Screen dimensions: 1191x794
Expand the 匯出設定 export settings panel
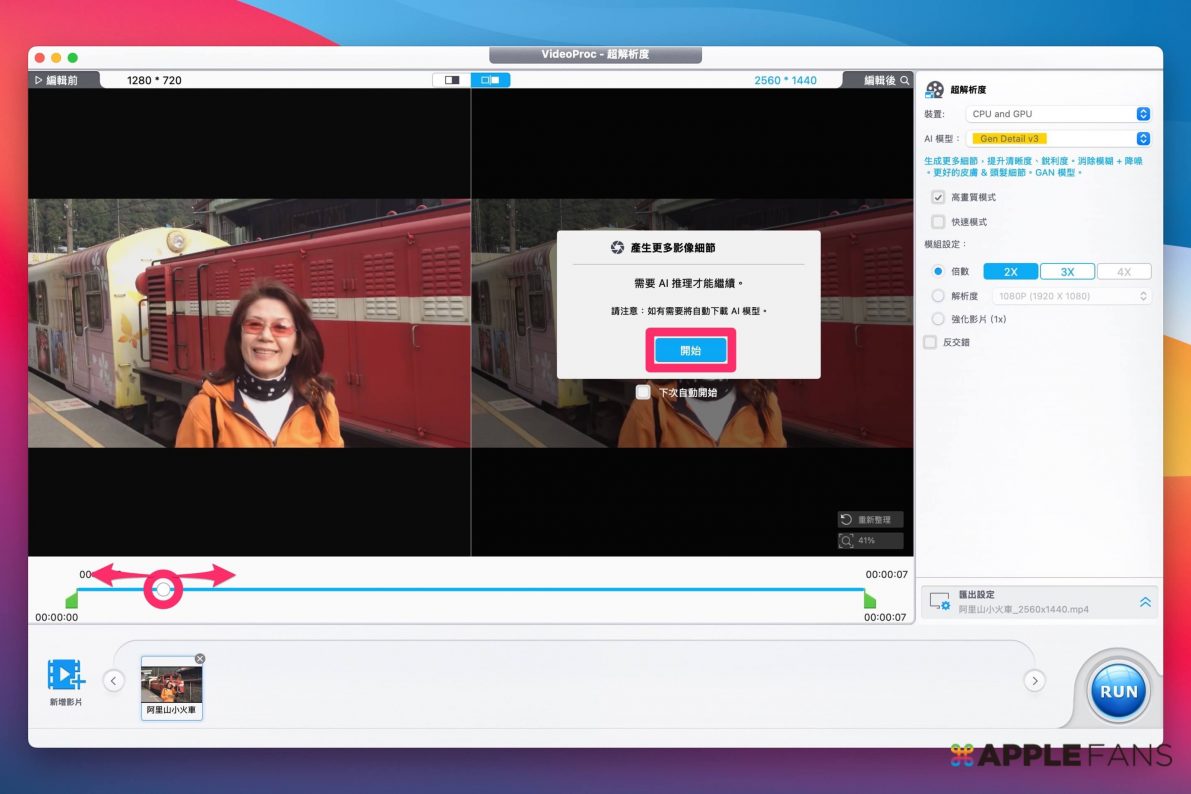[x=1145, y=602]
